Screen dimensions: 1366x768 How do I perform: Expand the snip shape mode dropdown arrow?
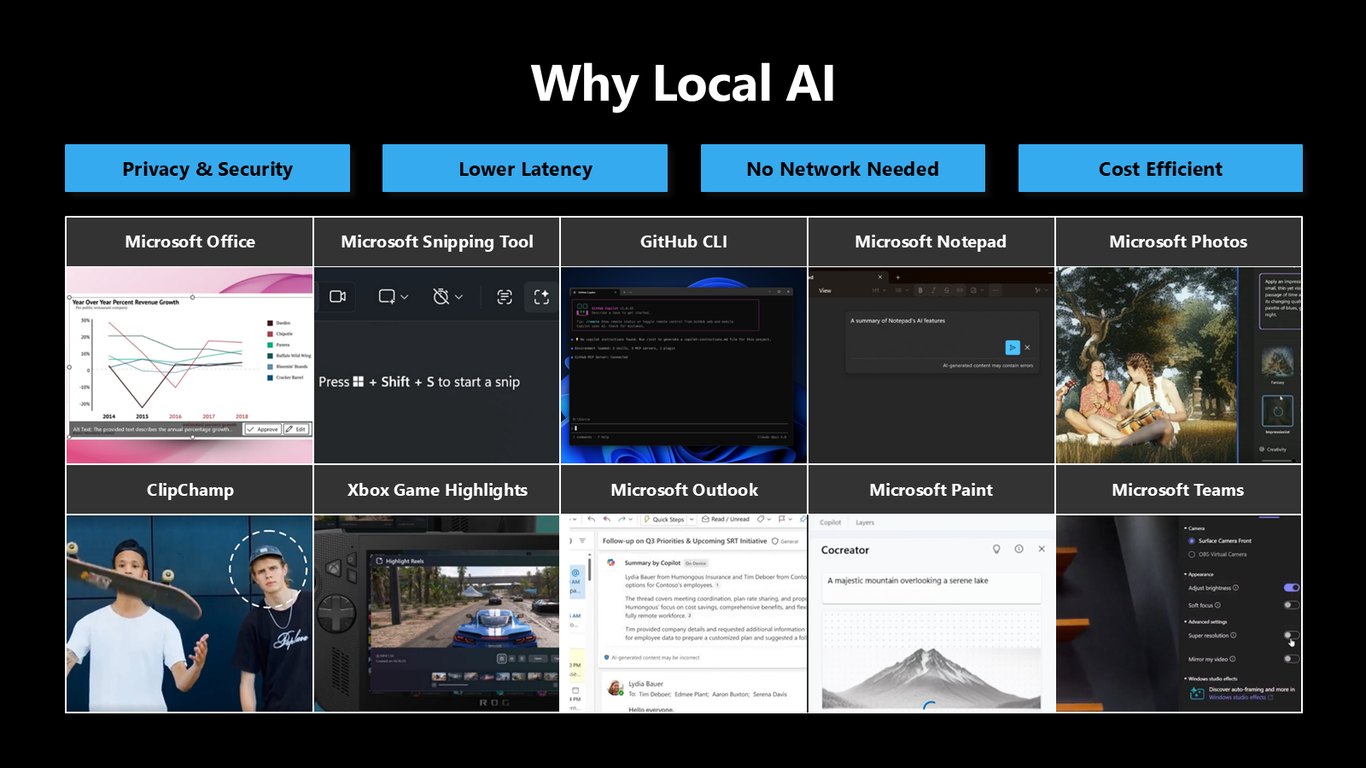(x=404, y=297)
